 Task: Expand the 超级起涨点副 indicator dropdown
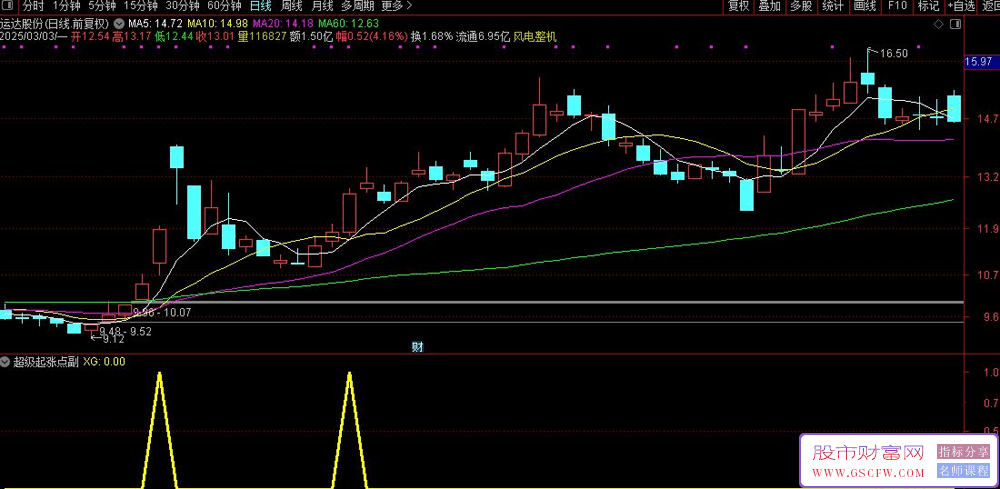(x=6, y=361)
